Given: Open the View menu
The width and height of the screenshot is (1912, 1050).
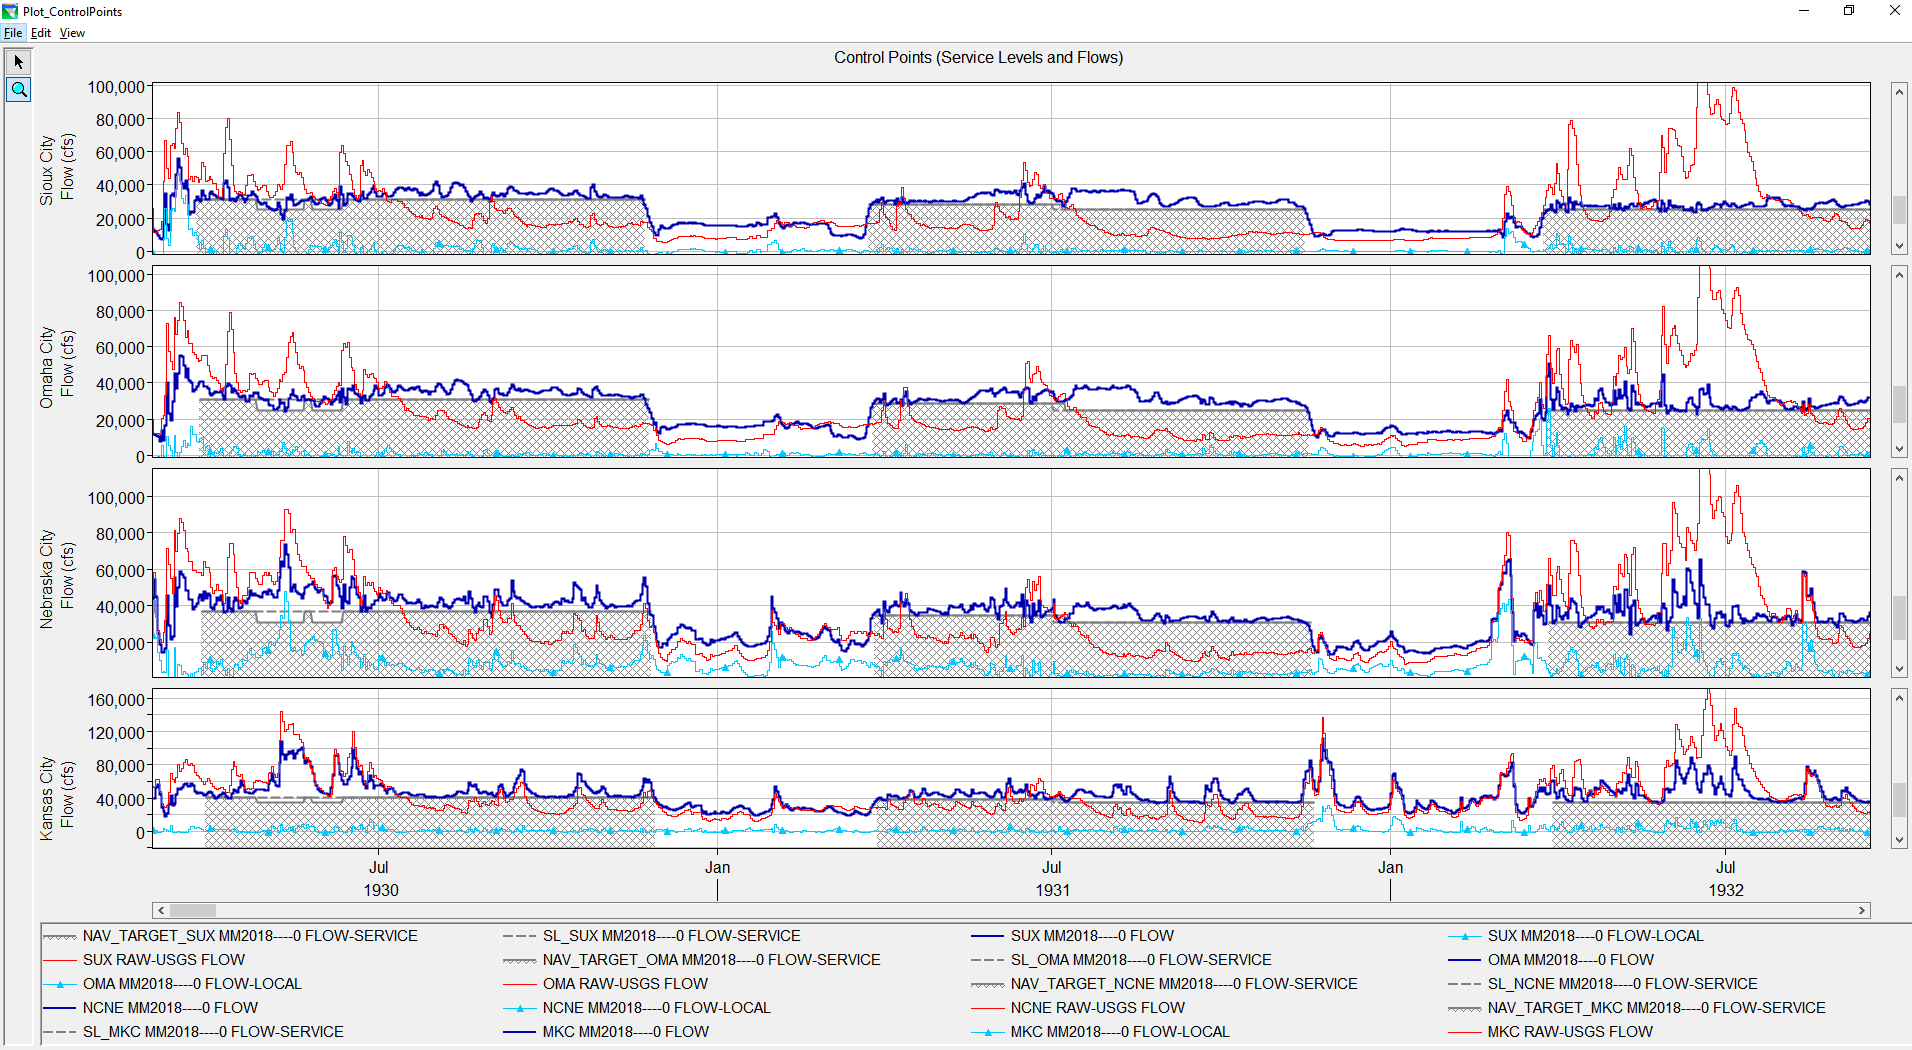Looking at the screenshot, I should click(x=72, y=33).
